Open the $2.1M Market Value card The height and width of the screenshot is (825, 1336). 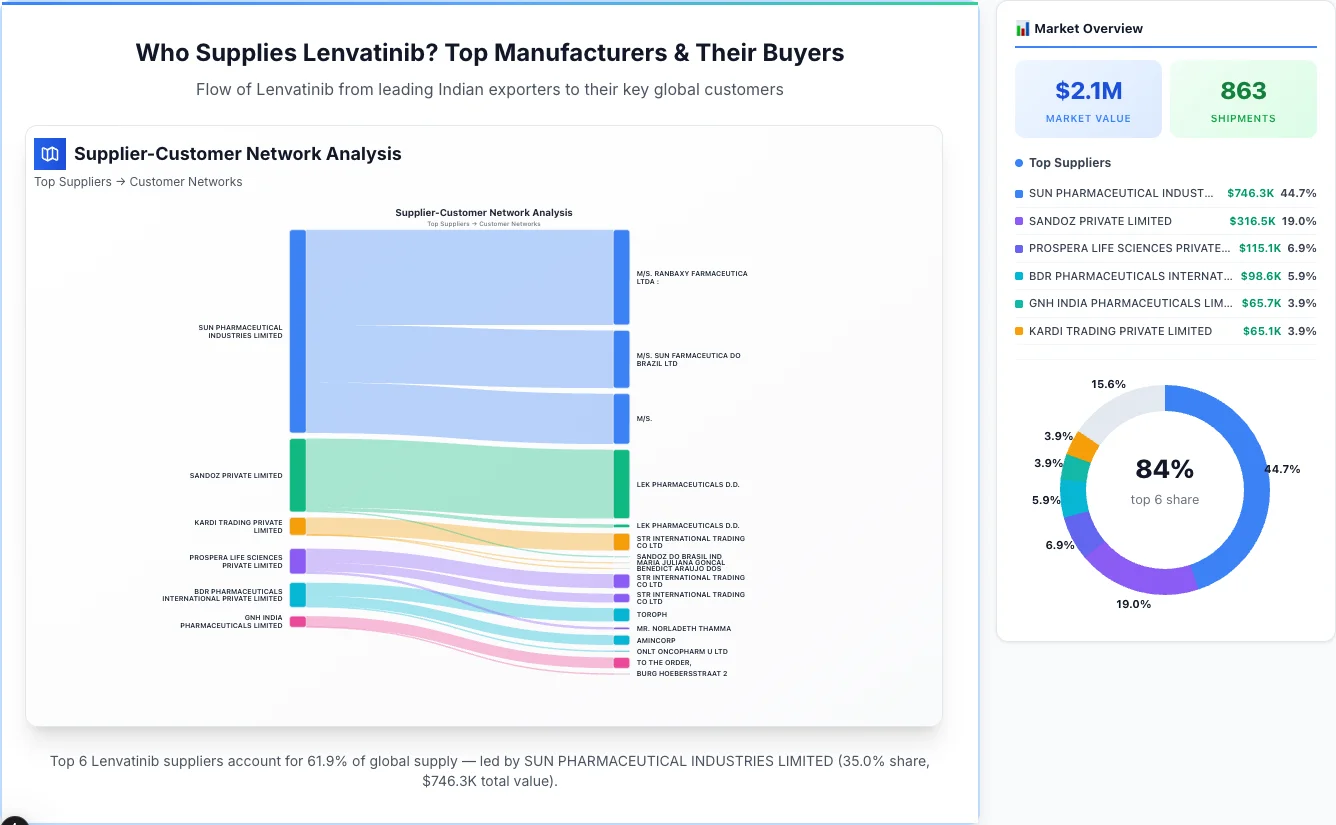[x=1088, y=98]
